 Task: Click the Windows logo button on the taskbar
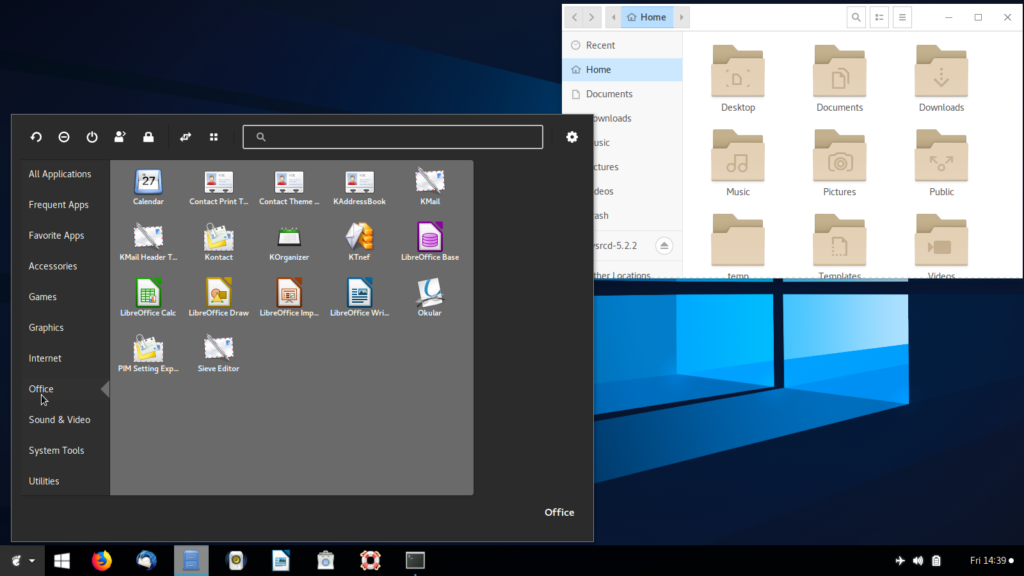click(62, 561)
